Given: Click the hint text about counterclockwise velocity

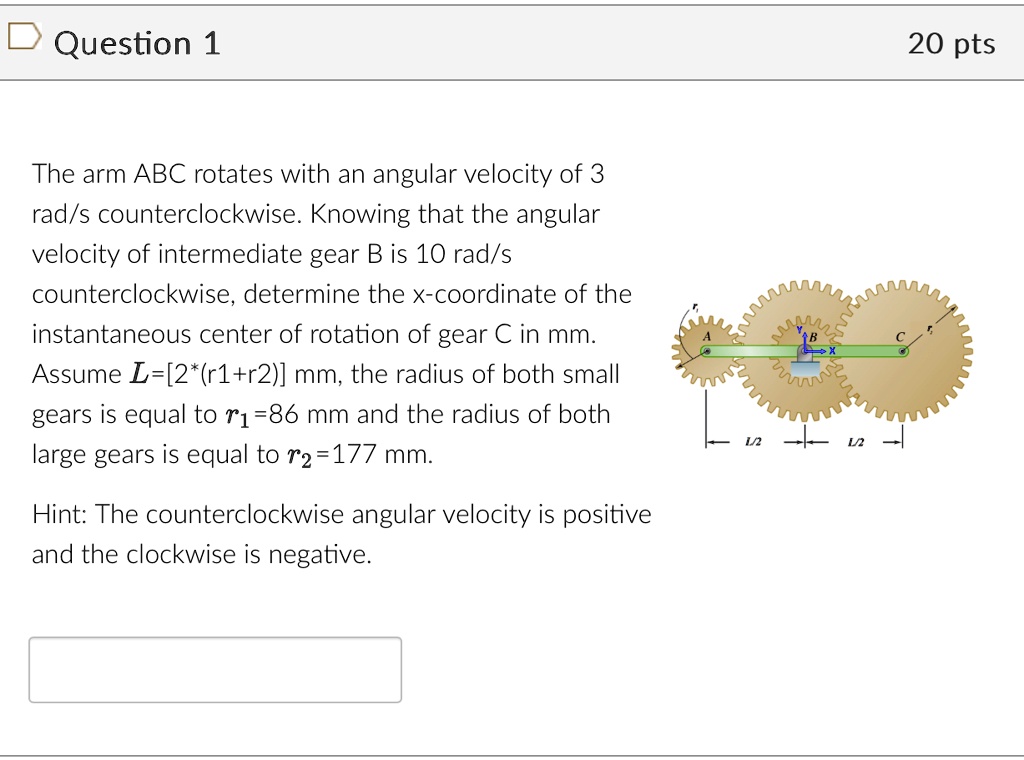Looking at the screenshot, I should coord(342,534).
